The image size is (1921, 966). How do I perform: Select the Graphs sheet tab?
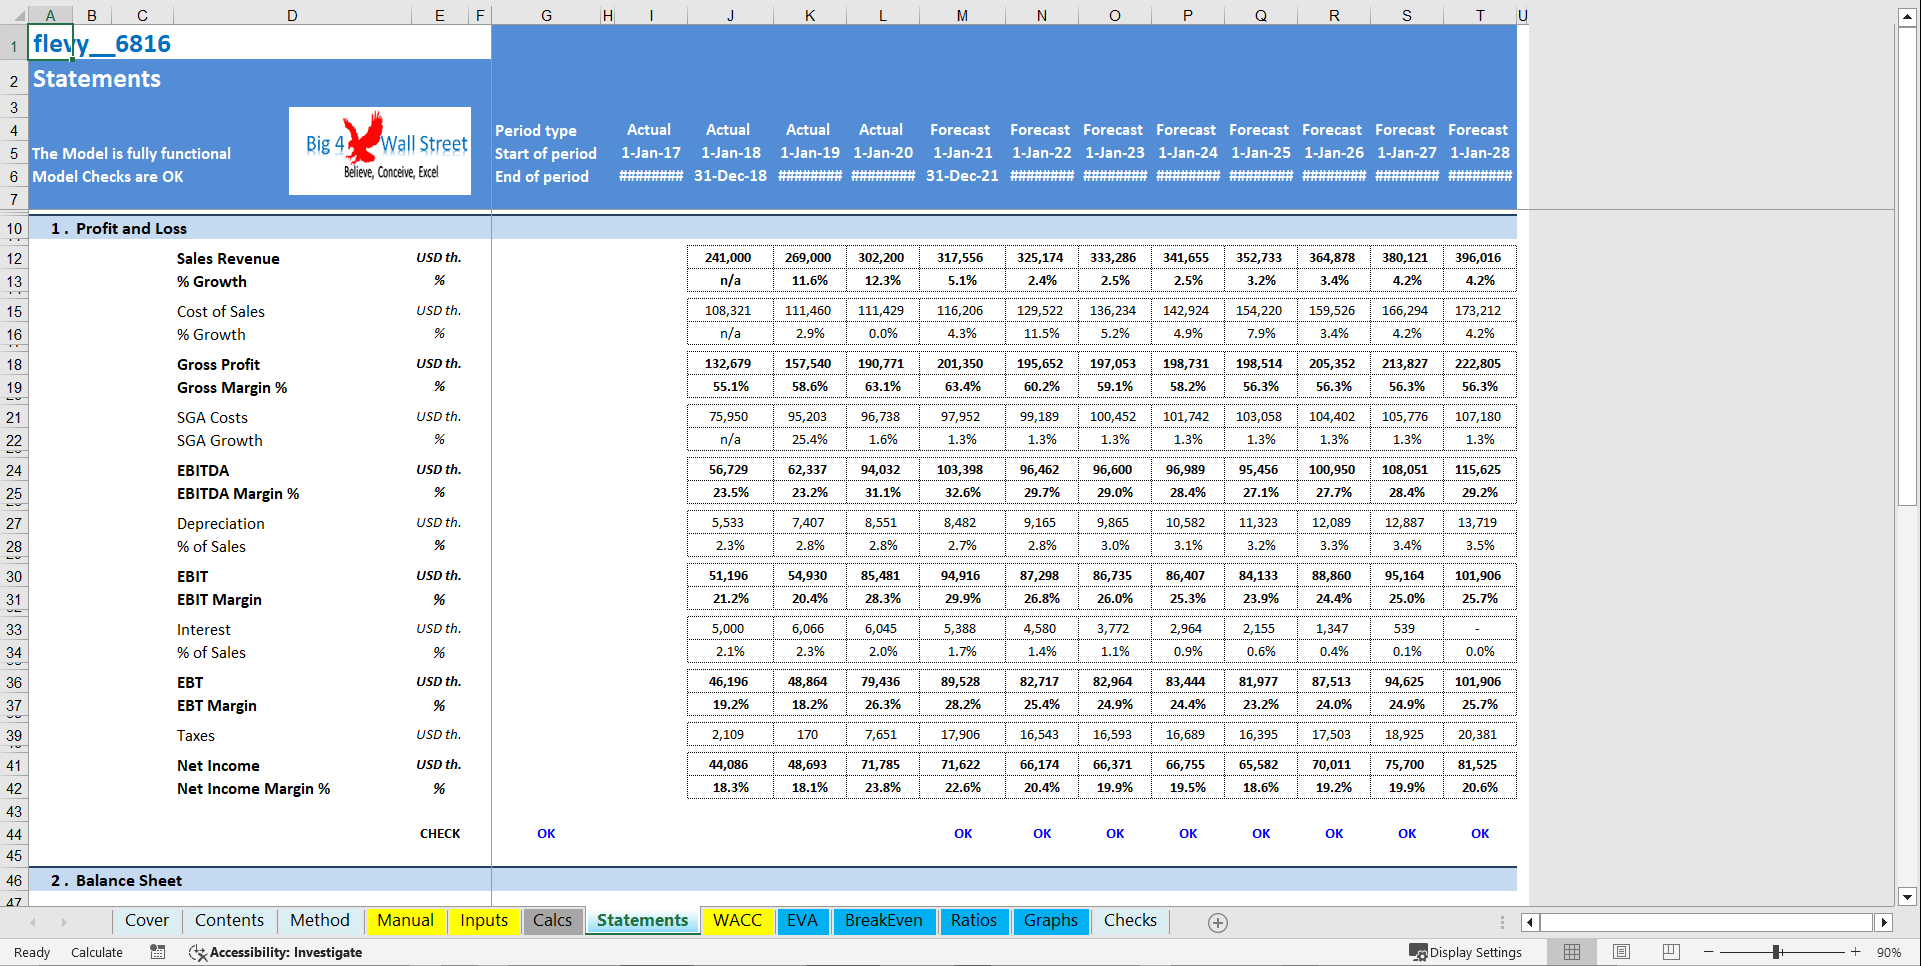(1050, 921)
